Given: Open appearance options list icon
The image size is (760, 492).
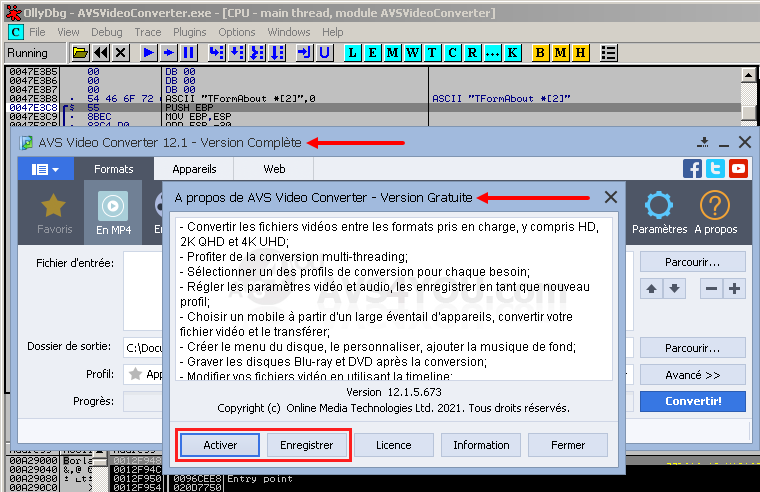Looking at the screenshot, I should (x=608, y=52).
